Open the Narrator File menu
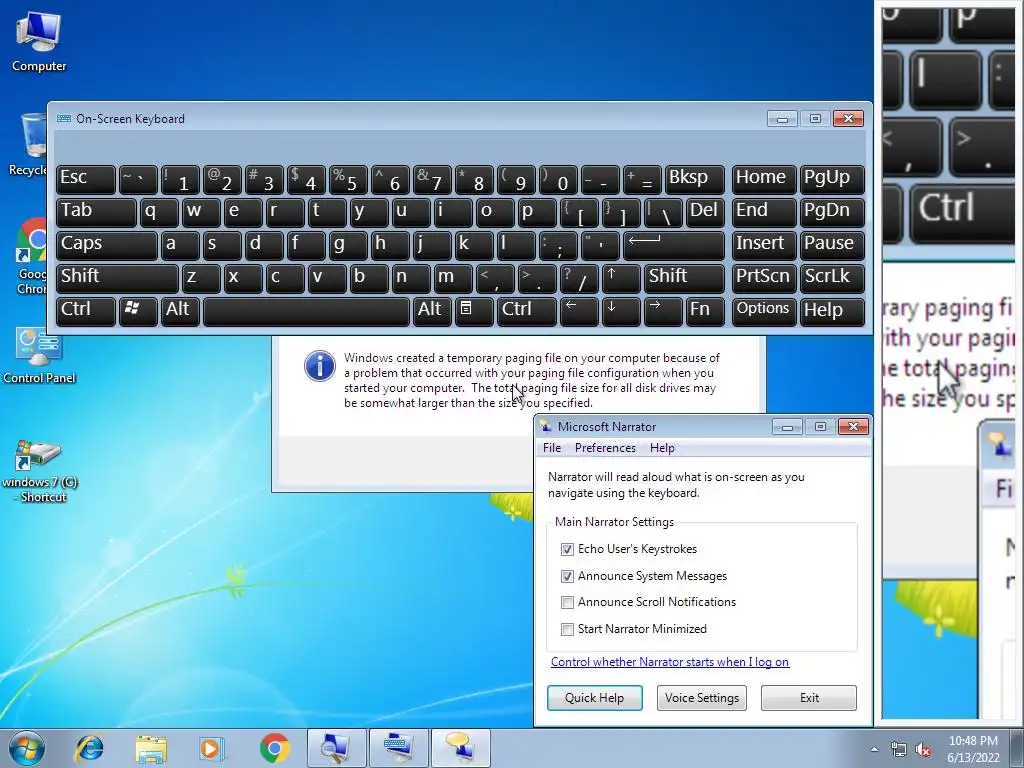 [x=552, y=447]
